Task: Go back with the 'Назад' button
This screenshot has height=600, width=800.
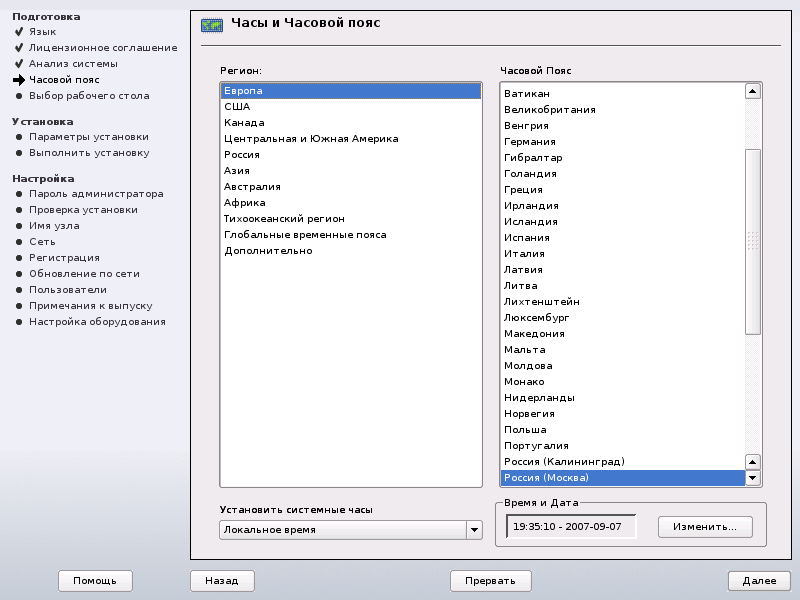Action: 222,581
